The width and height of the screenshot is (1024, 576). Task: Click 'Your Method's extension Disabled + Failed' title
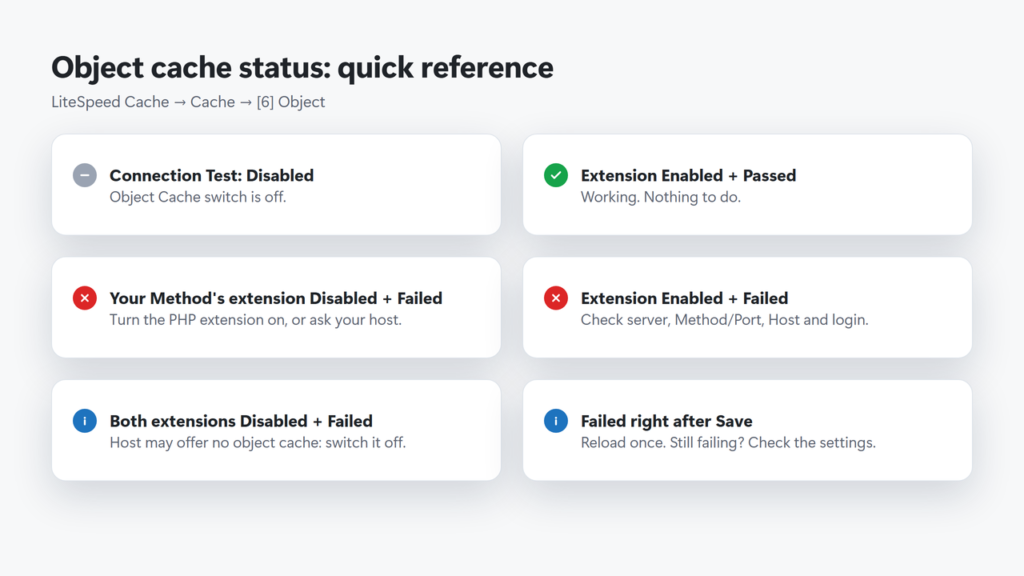click(x=276, y=298)
